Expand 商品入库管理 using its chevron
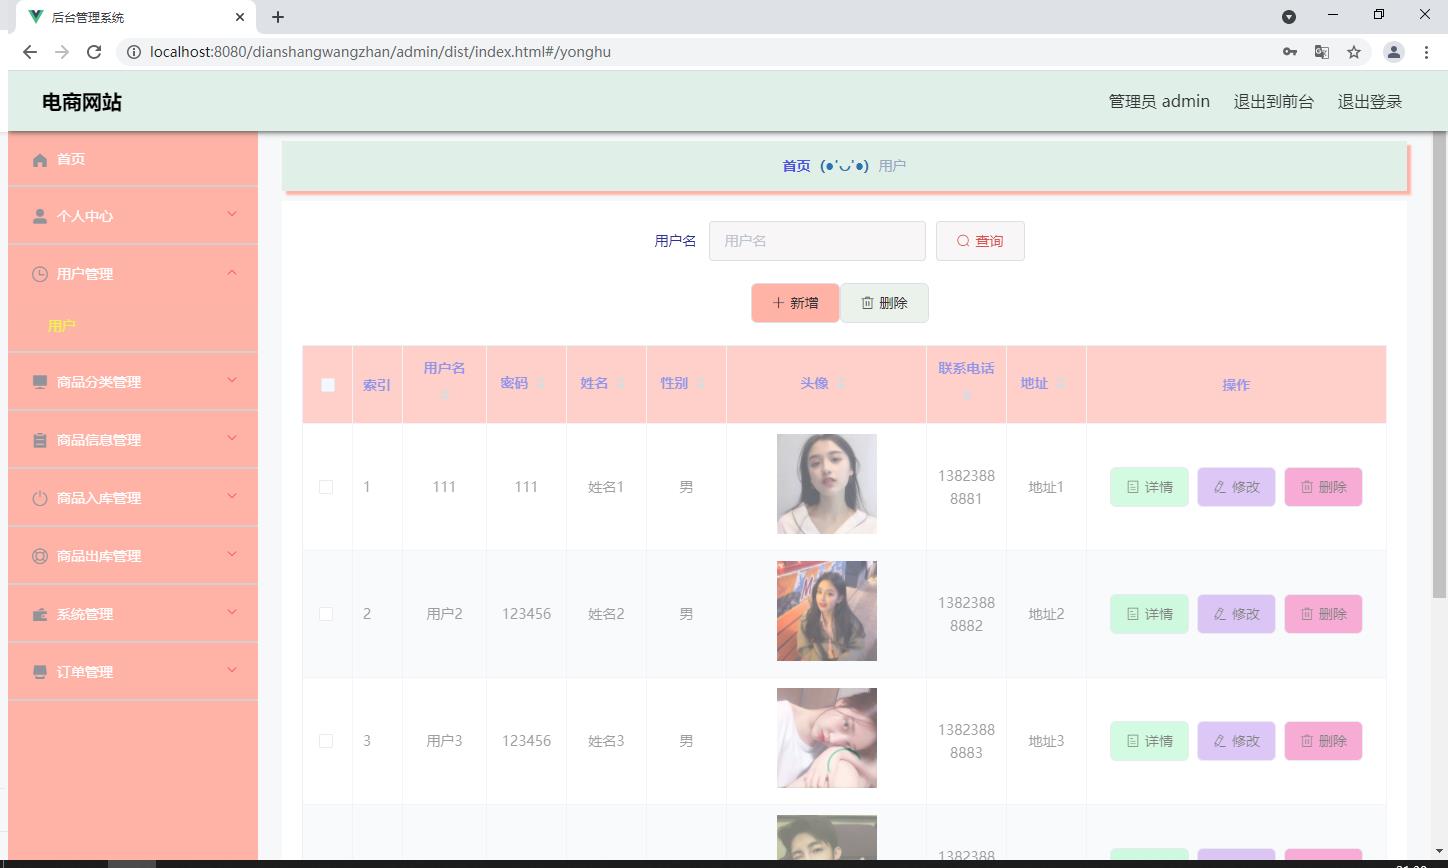The image size is (1448, 868). click(x=232, y=496)
